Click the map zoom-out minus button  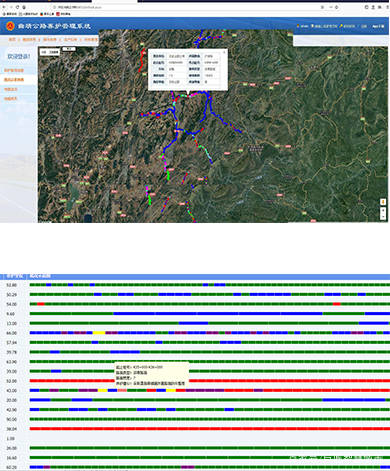click(383, 217)
